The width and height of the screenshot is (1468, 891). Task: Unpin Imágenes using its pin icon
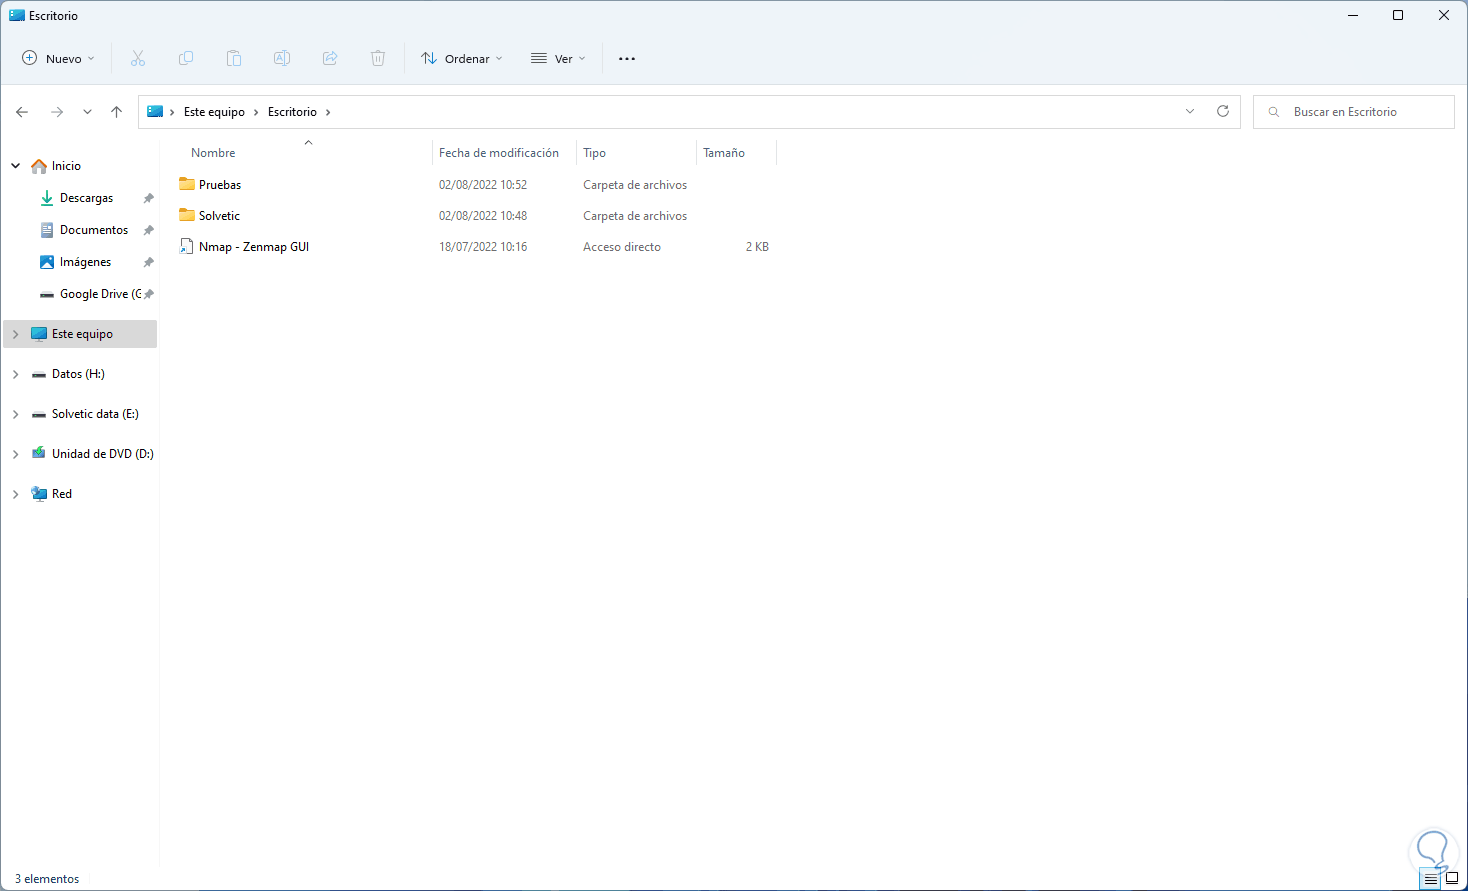pos(149,262)
